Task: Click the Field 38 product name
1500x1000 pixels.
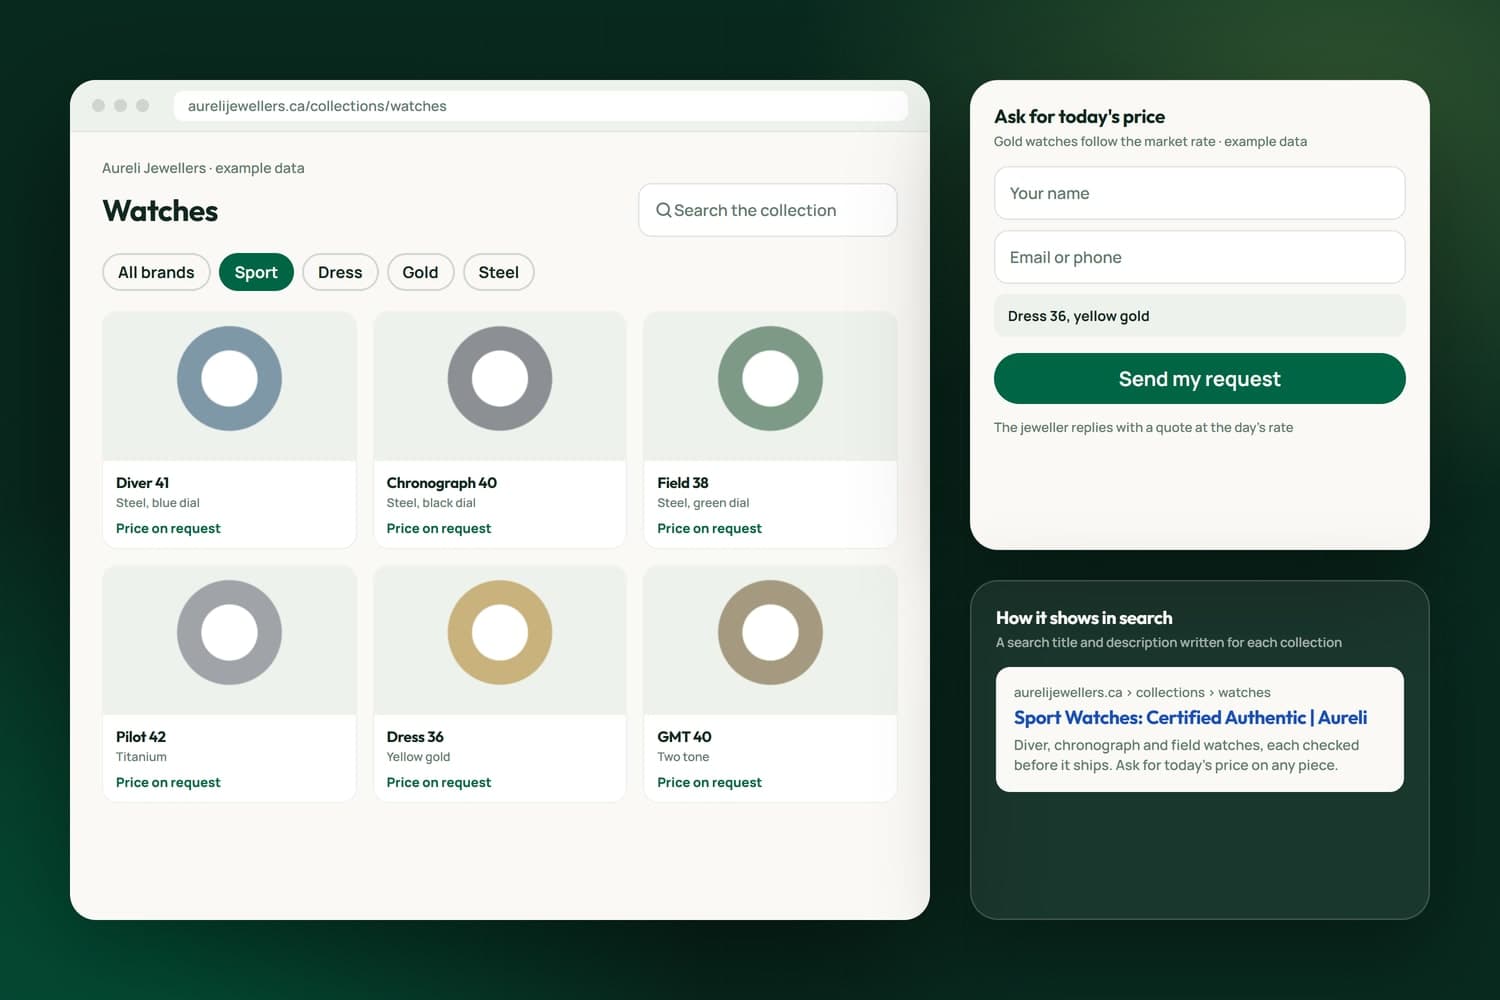Action: (683, 483)
